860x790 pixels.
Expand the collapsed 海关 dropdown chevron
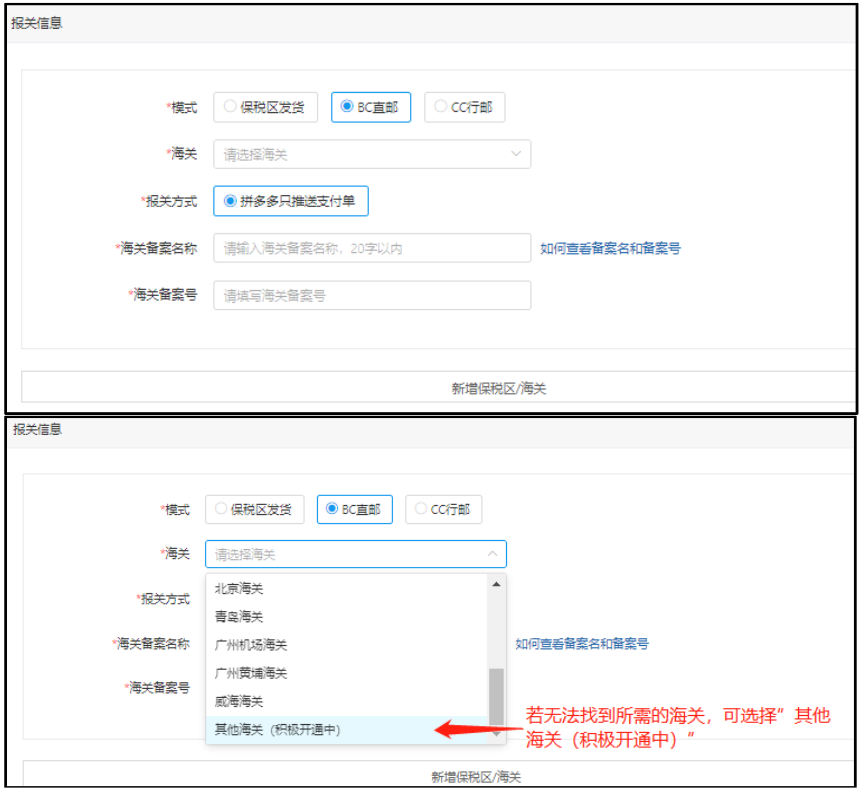(516, 154)
